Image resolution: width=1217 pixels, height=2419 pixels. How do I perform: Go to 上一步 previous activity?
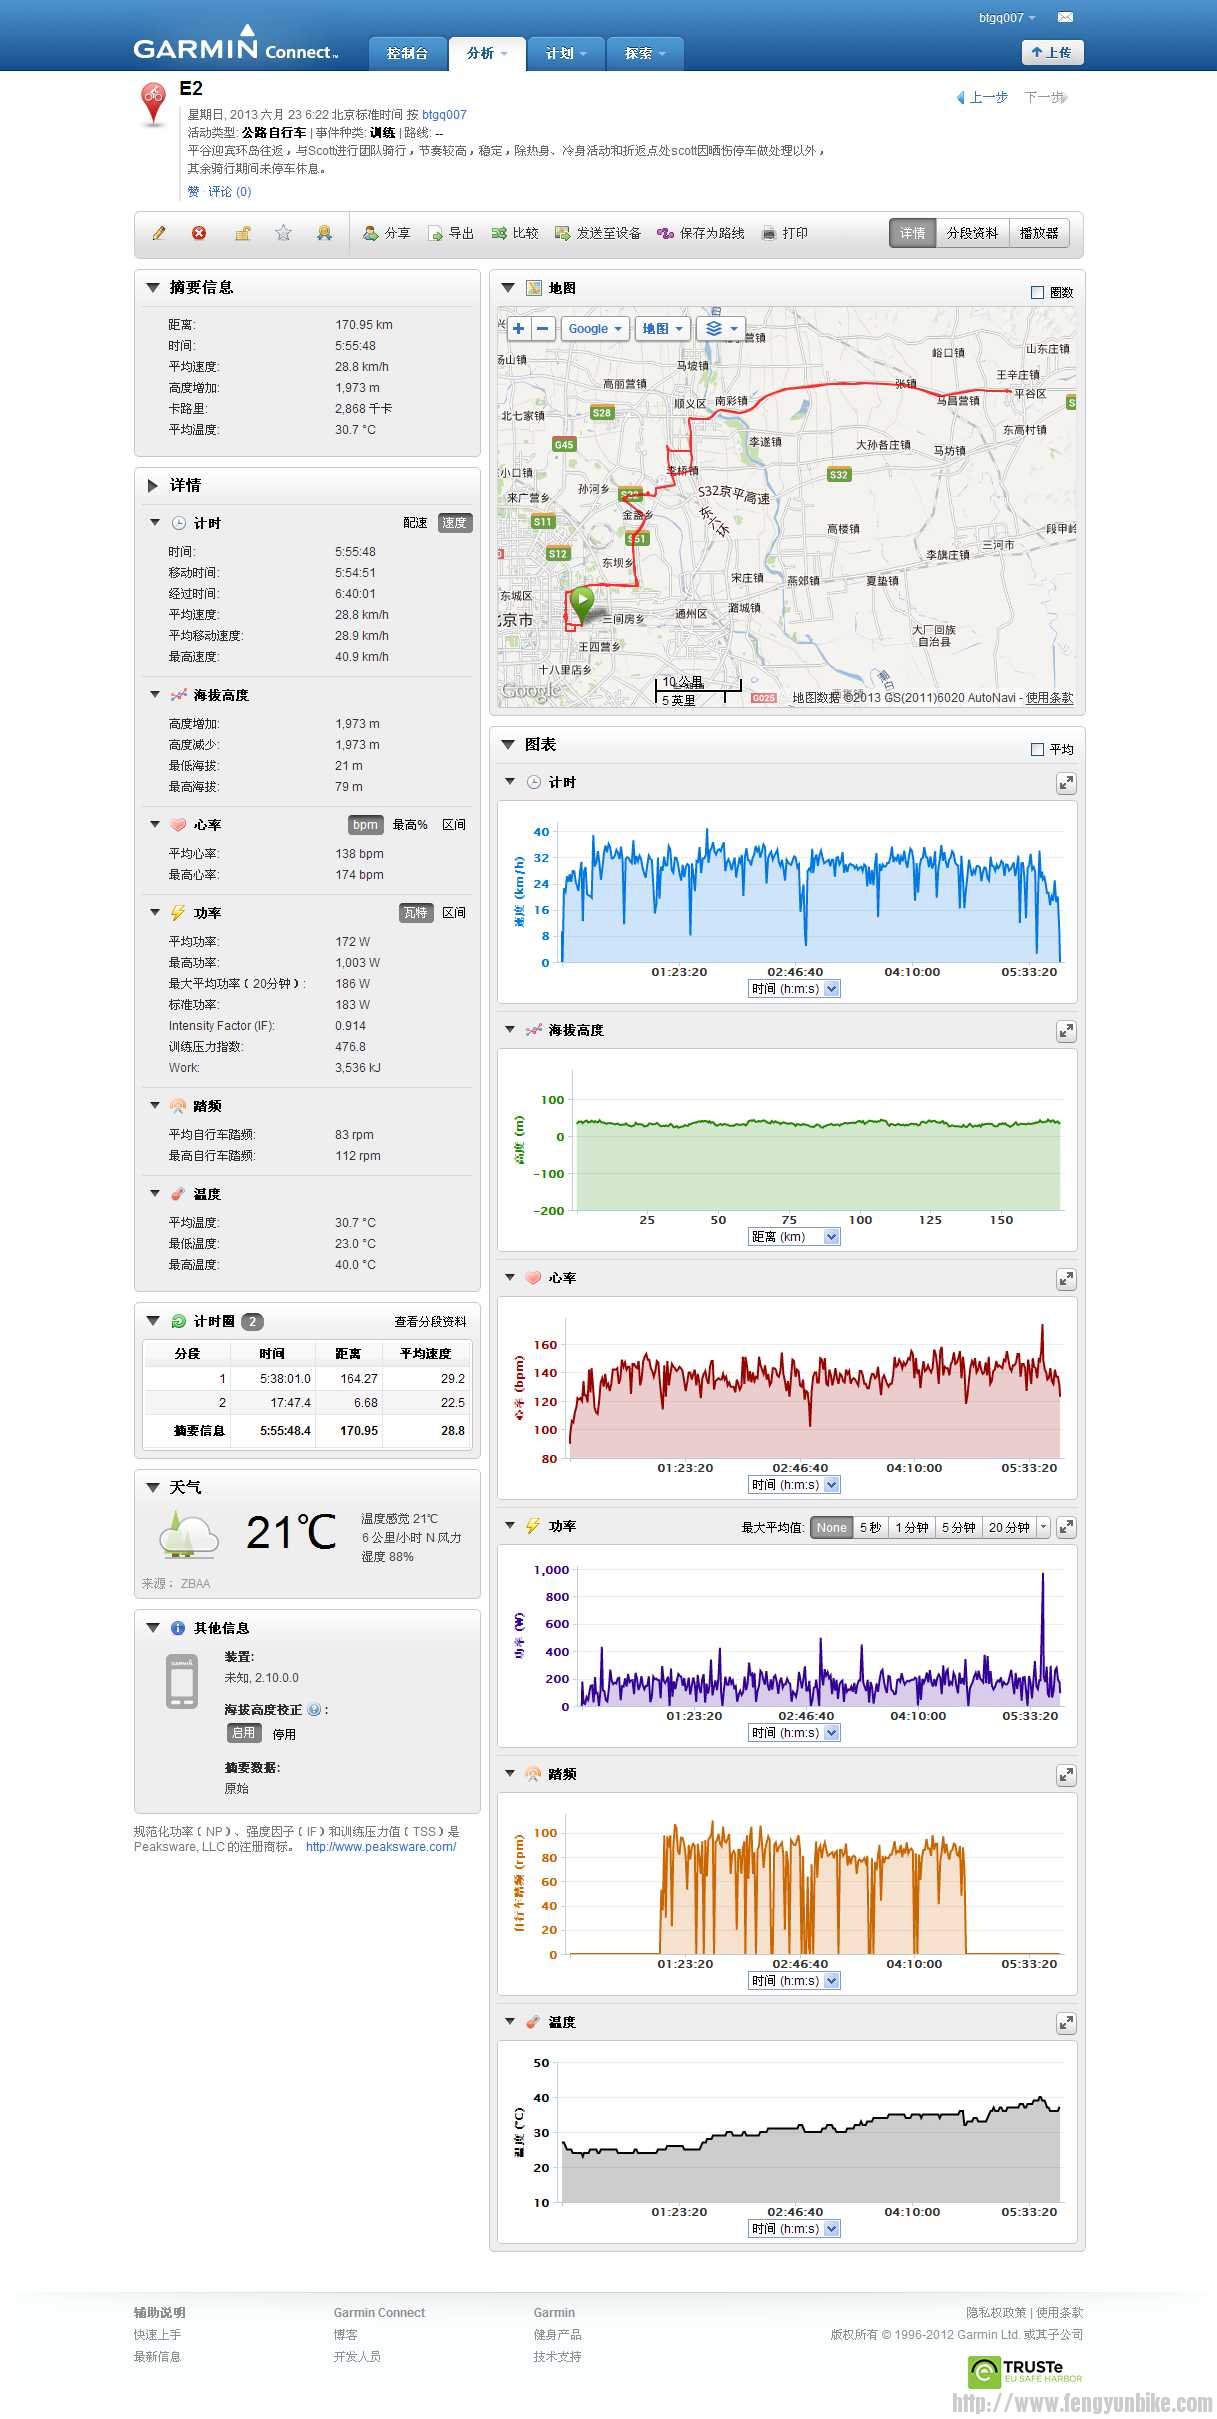tap(983, 97)
